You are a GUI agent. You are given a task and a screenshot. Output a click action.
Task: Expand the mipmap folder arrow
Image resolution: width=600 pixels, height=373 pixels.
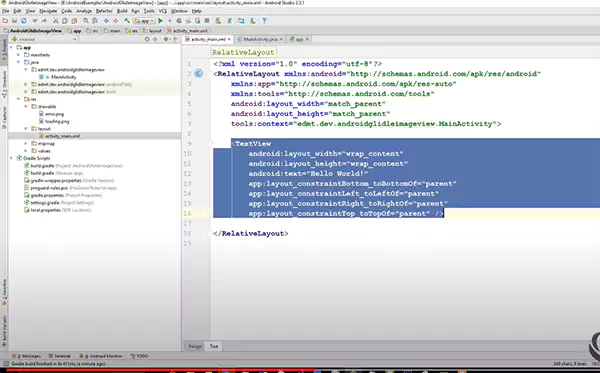pos(26,143)
